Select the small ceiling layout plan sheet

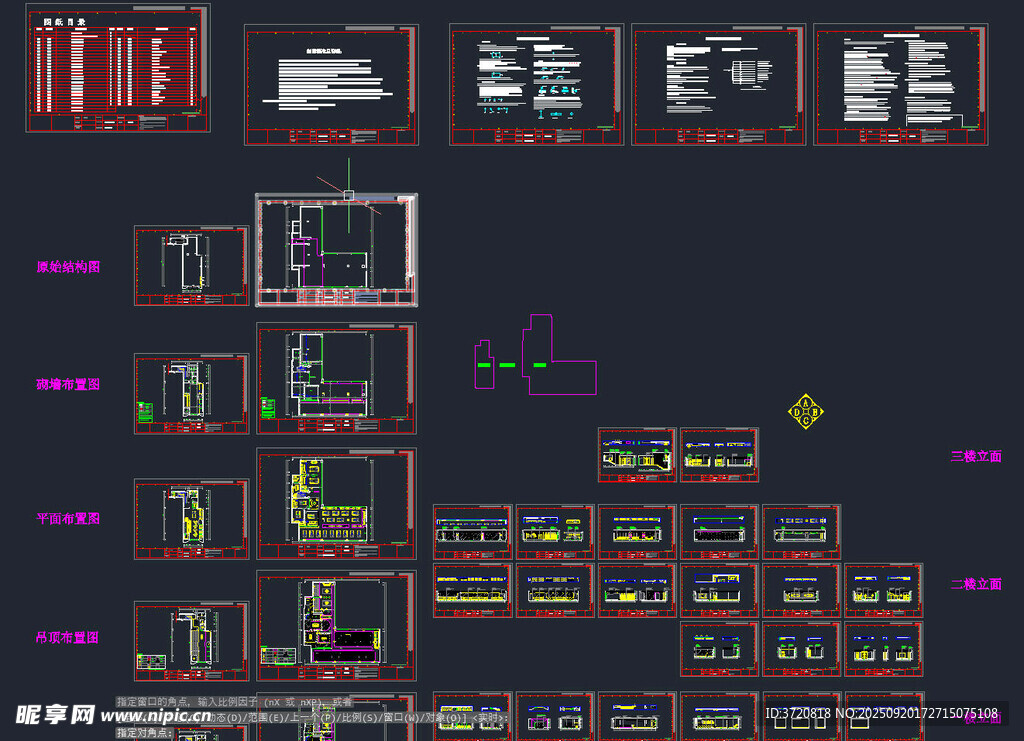(x=191, y=642)
